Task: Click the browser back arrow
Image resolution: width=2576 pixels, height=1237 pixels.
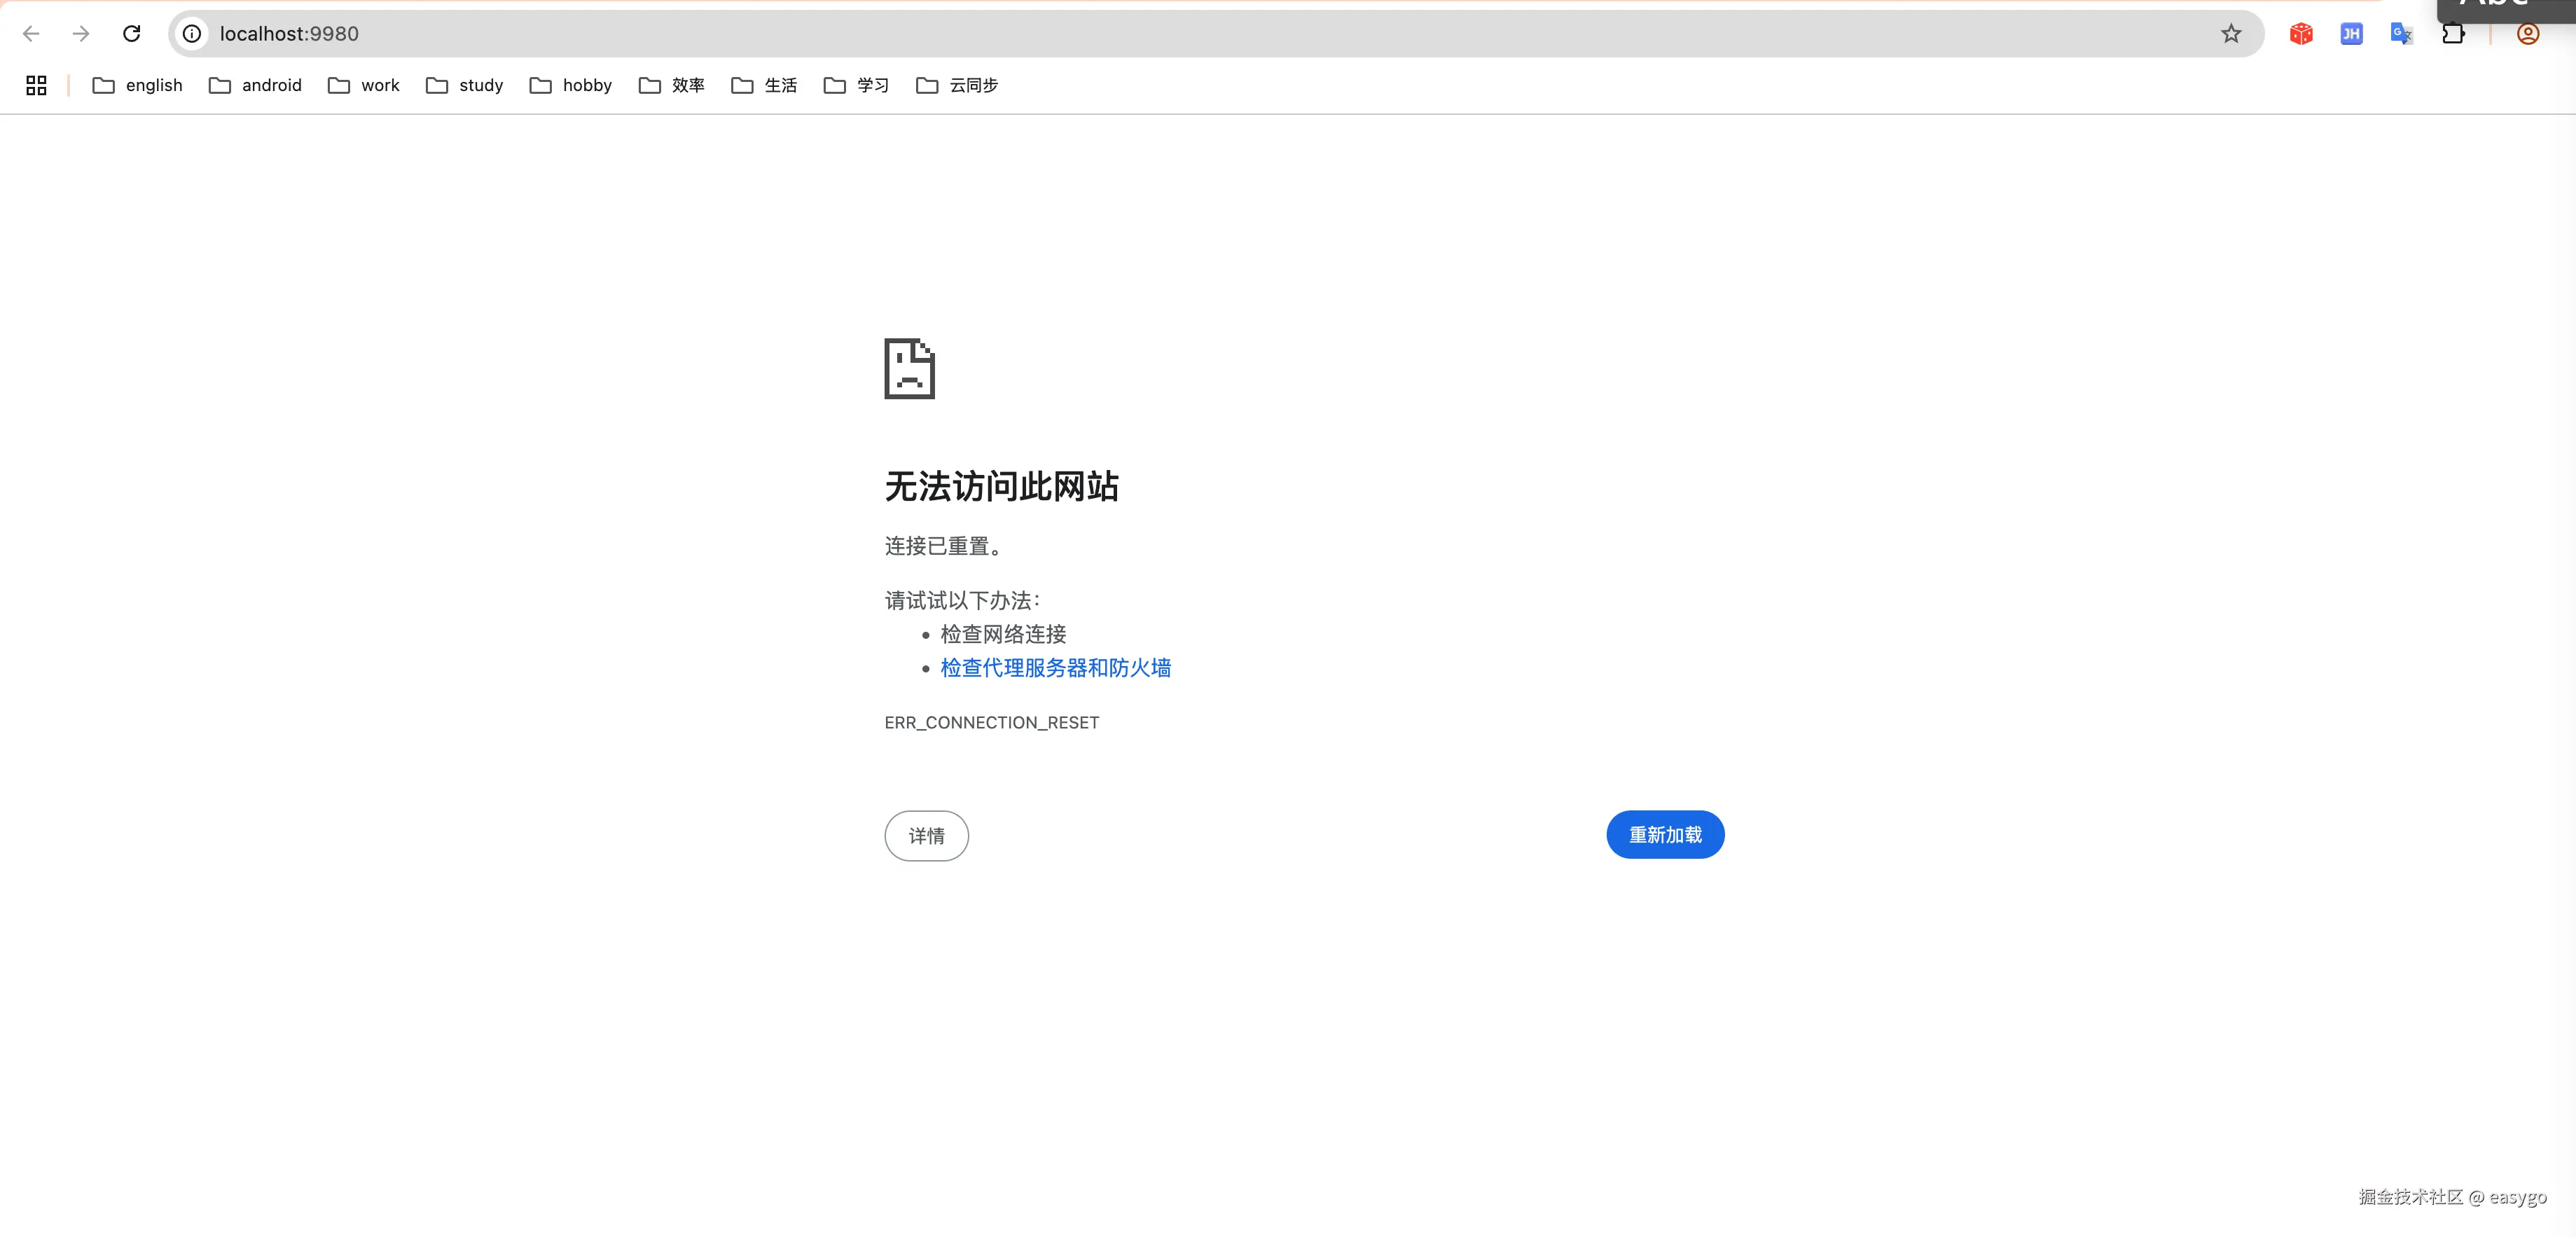Action: (31, 34)
